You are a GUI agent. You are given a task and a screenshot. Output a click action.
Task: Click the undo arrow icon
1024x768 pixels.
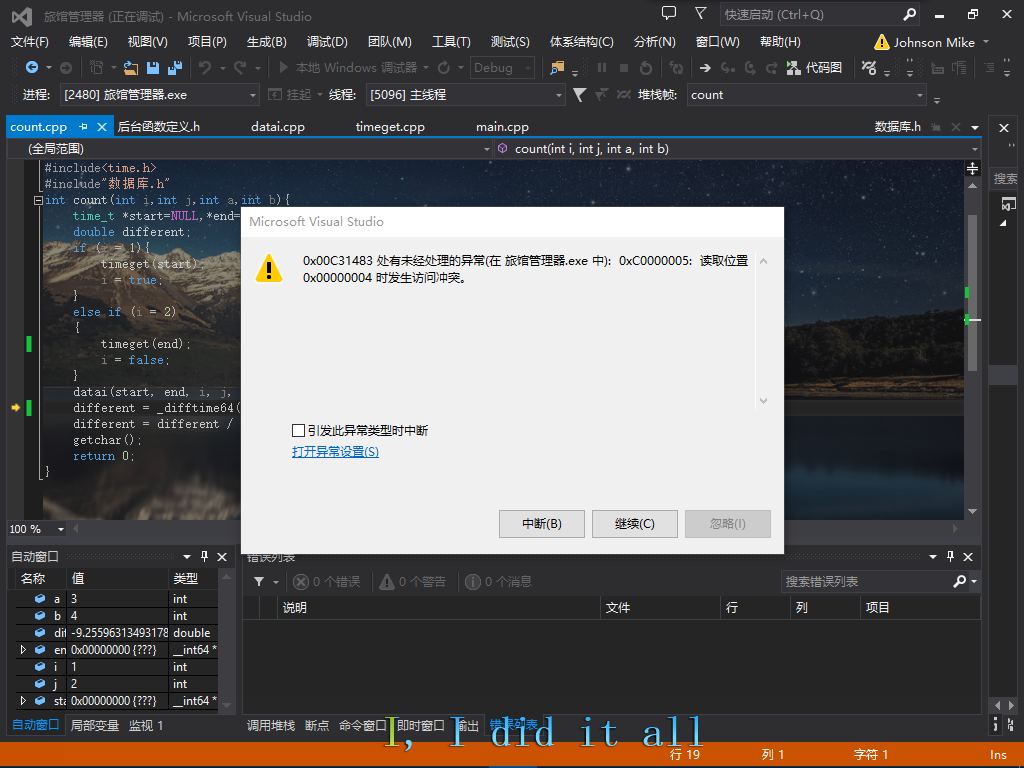[x=205, y=67]
